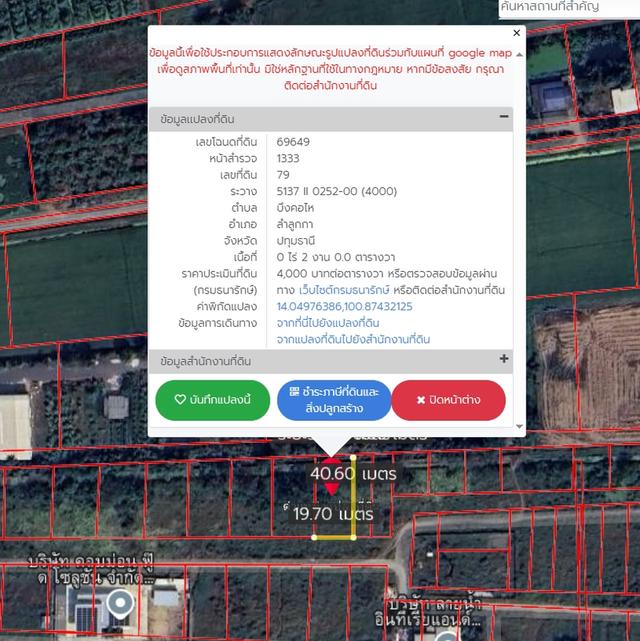
Task: Click the 40.60 เมตร measurement label
Action: click(353, 472)
